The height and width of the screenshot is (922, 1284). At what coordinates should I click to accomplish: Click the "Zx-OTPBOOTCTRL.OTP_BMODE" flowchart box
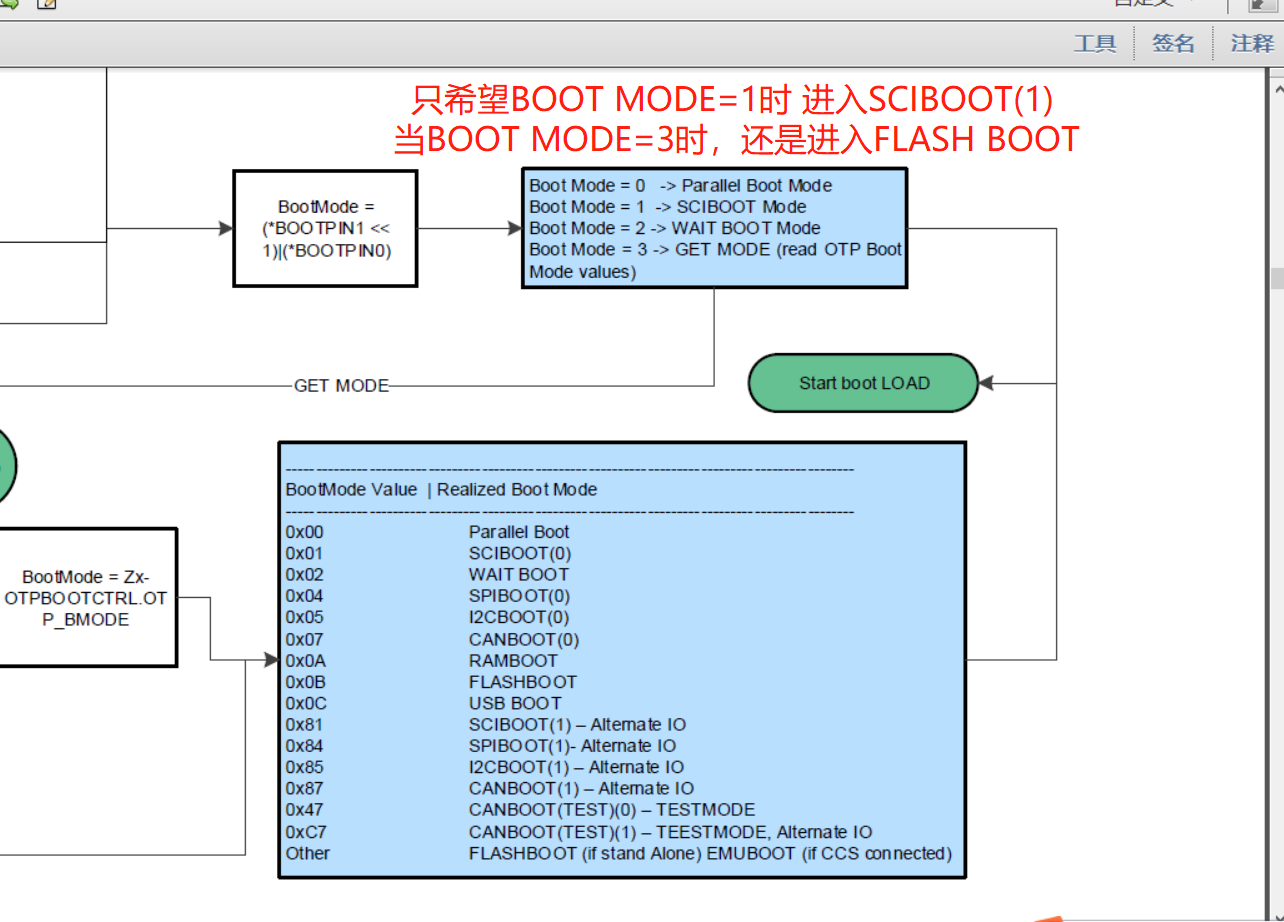(86, 598)
